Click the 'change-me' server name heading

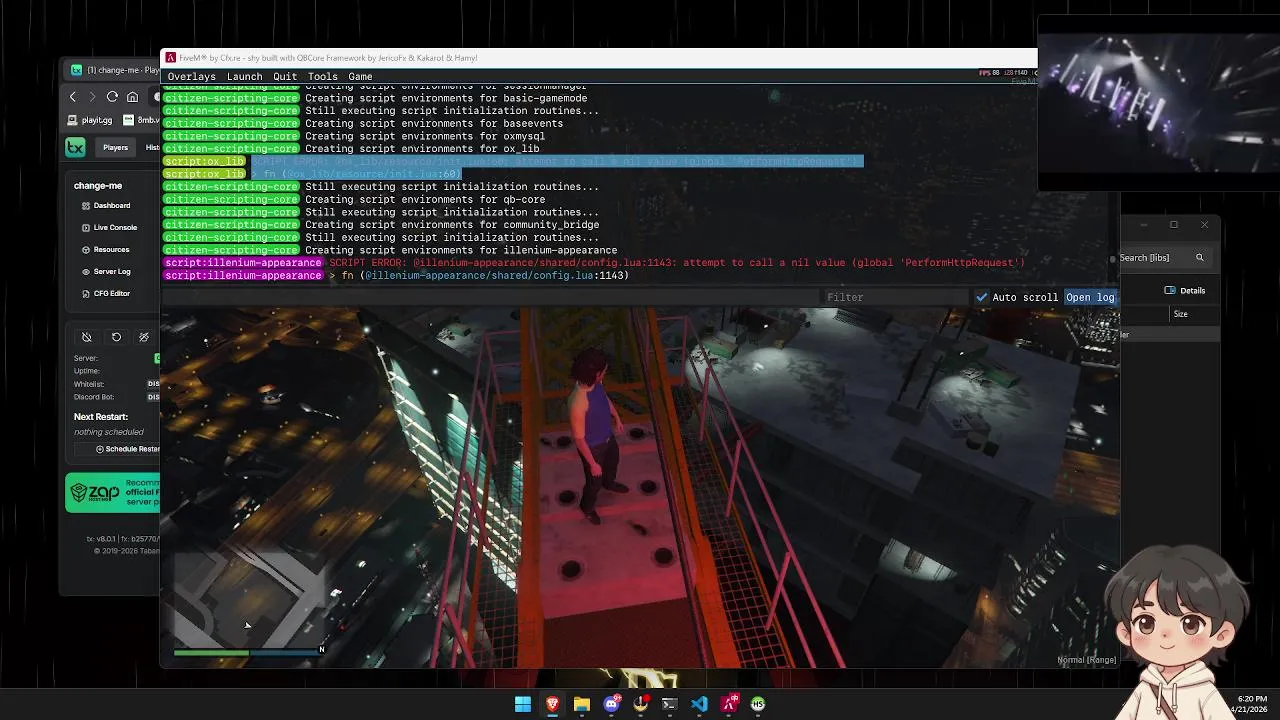[97, 186]
